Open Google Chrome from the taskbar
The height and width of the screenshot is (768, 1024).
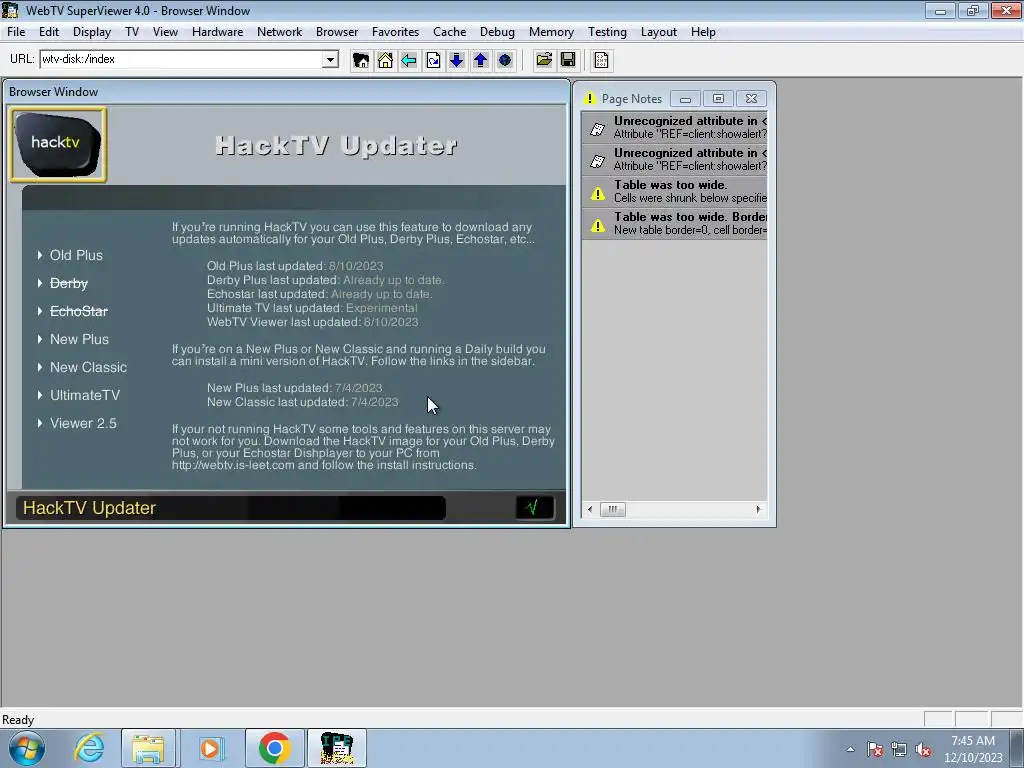click(x=274, y=748)
